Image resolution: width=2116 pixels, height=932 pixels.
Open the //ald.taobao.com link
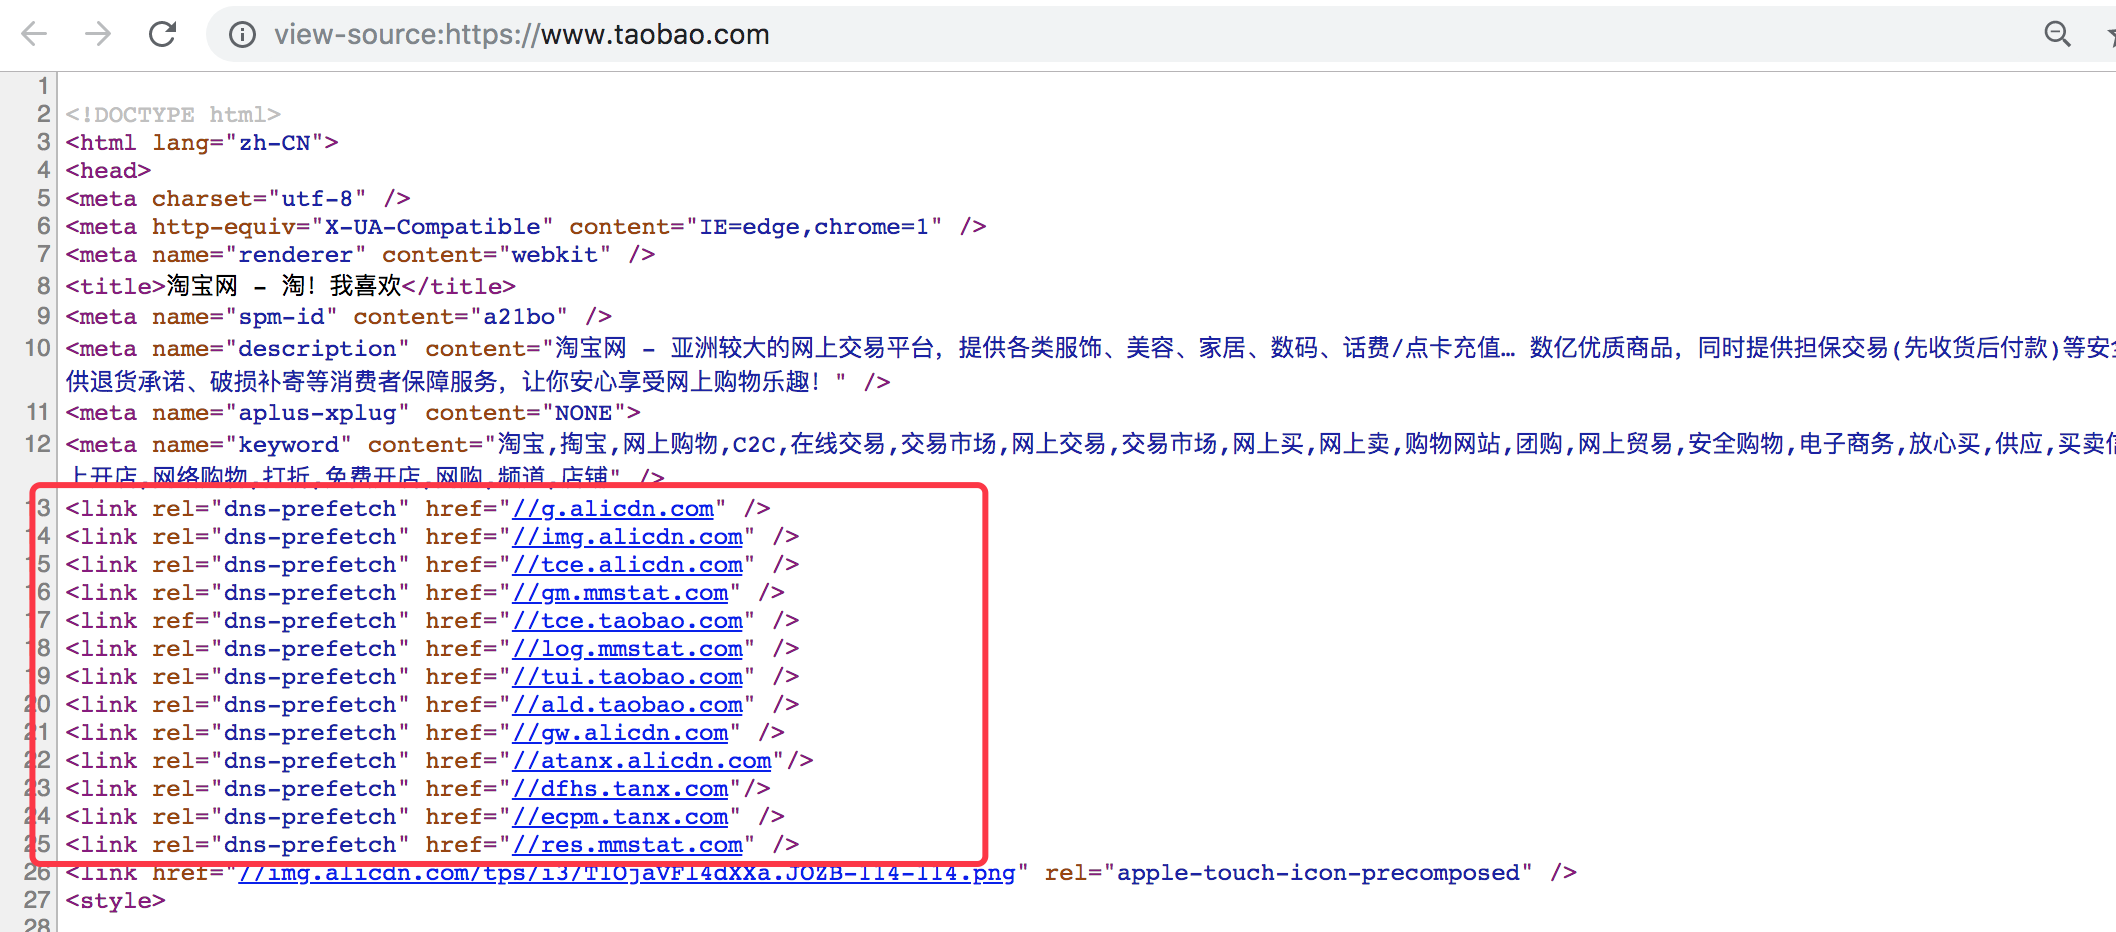(x=627, y=705)
